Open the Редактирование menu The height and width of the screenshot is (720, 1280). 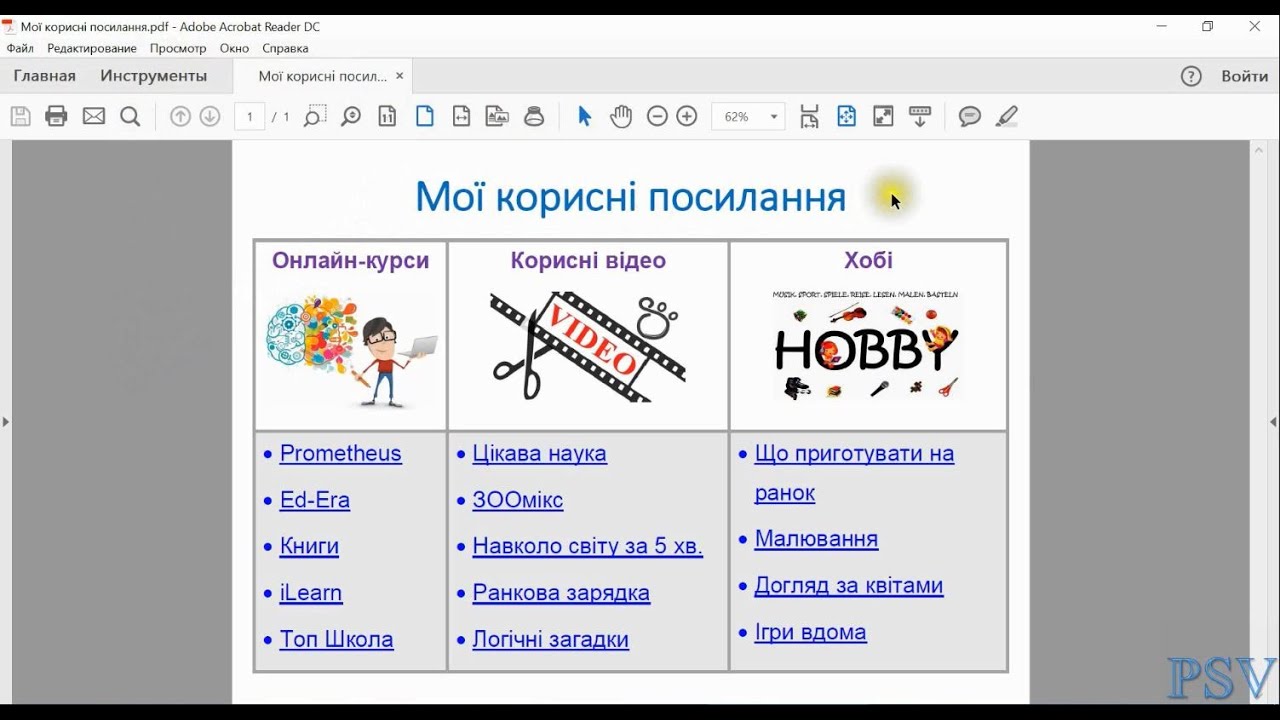(92, 48)
